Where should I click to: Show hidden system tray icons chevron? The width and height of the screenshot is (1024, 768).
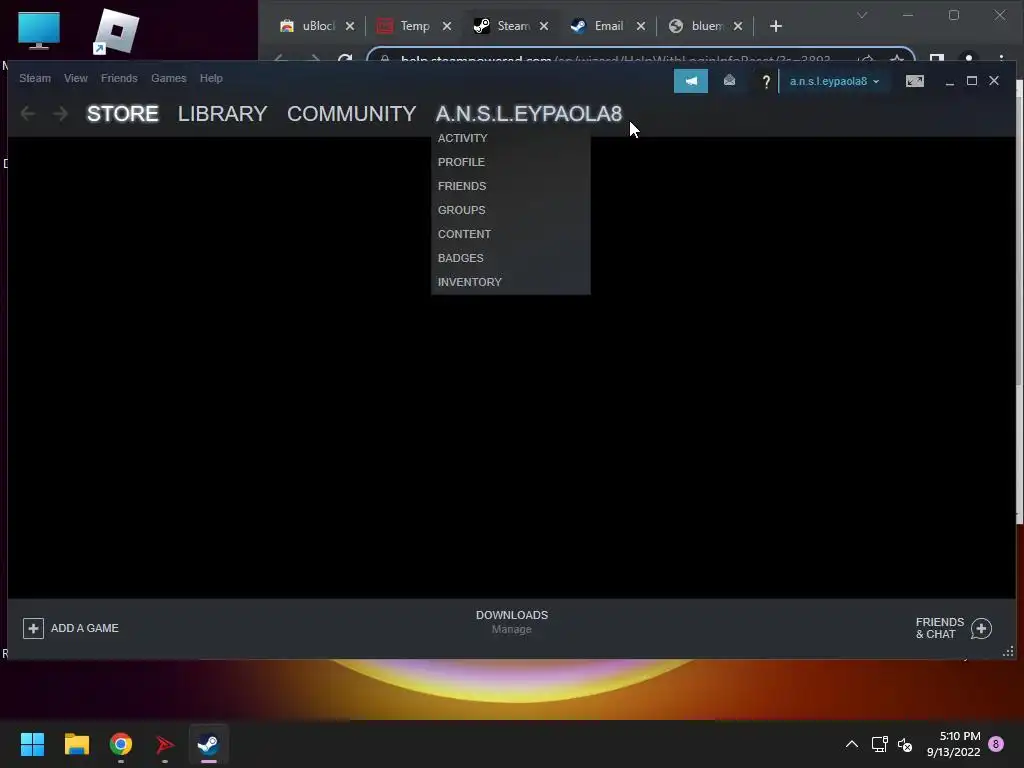pos(852,744)
